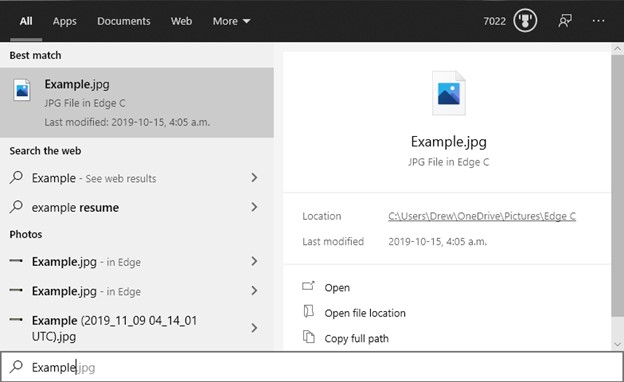This screenshot has height=382, width=624.
Task: Click the feedback person icon
Action: [565, 21]
